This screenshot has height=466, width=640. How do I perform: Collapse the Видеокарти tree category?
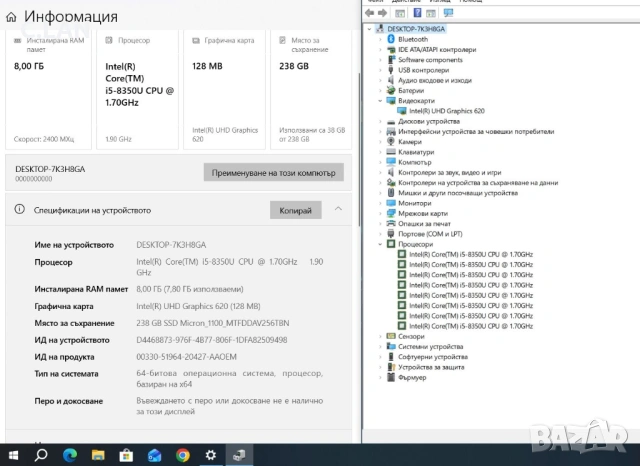point(380,100)
